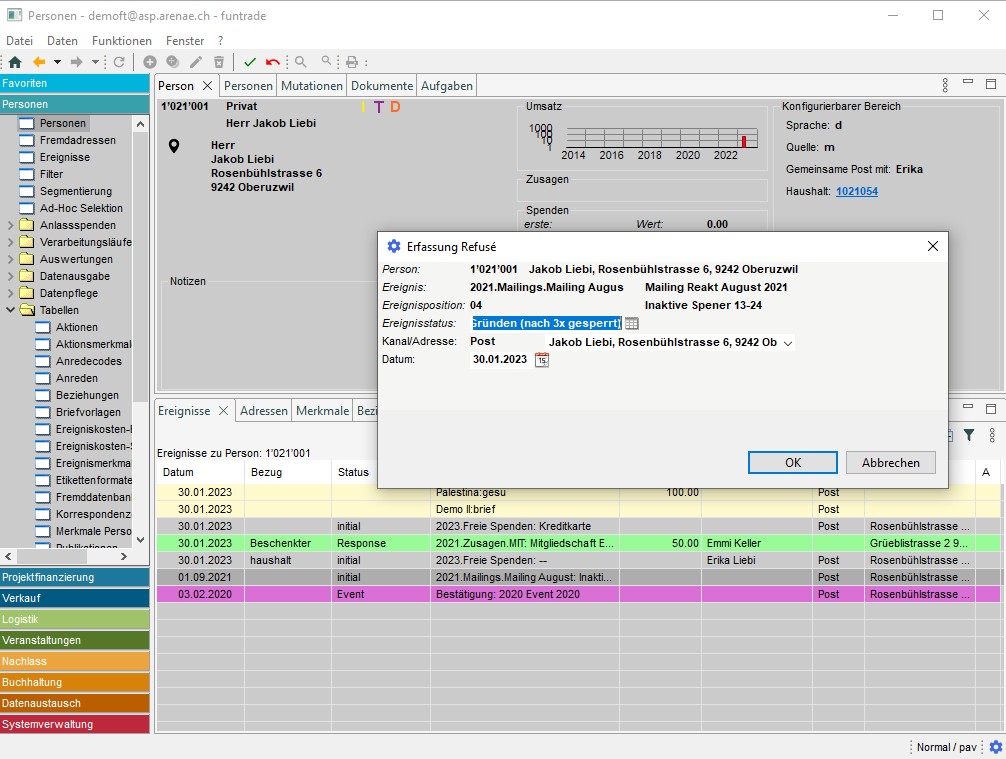Open the Ereignisstatus lookup table icon
The height and width of the screenshot is (759, 1006).
[x=632, y=323]
